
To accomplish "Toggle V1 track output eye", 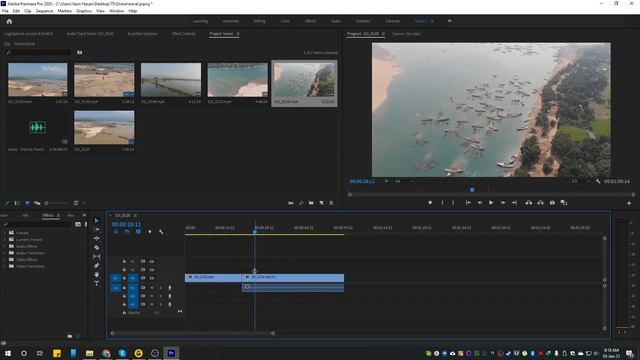I will click(x=152, y=278).
